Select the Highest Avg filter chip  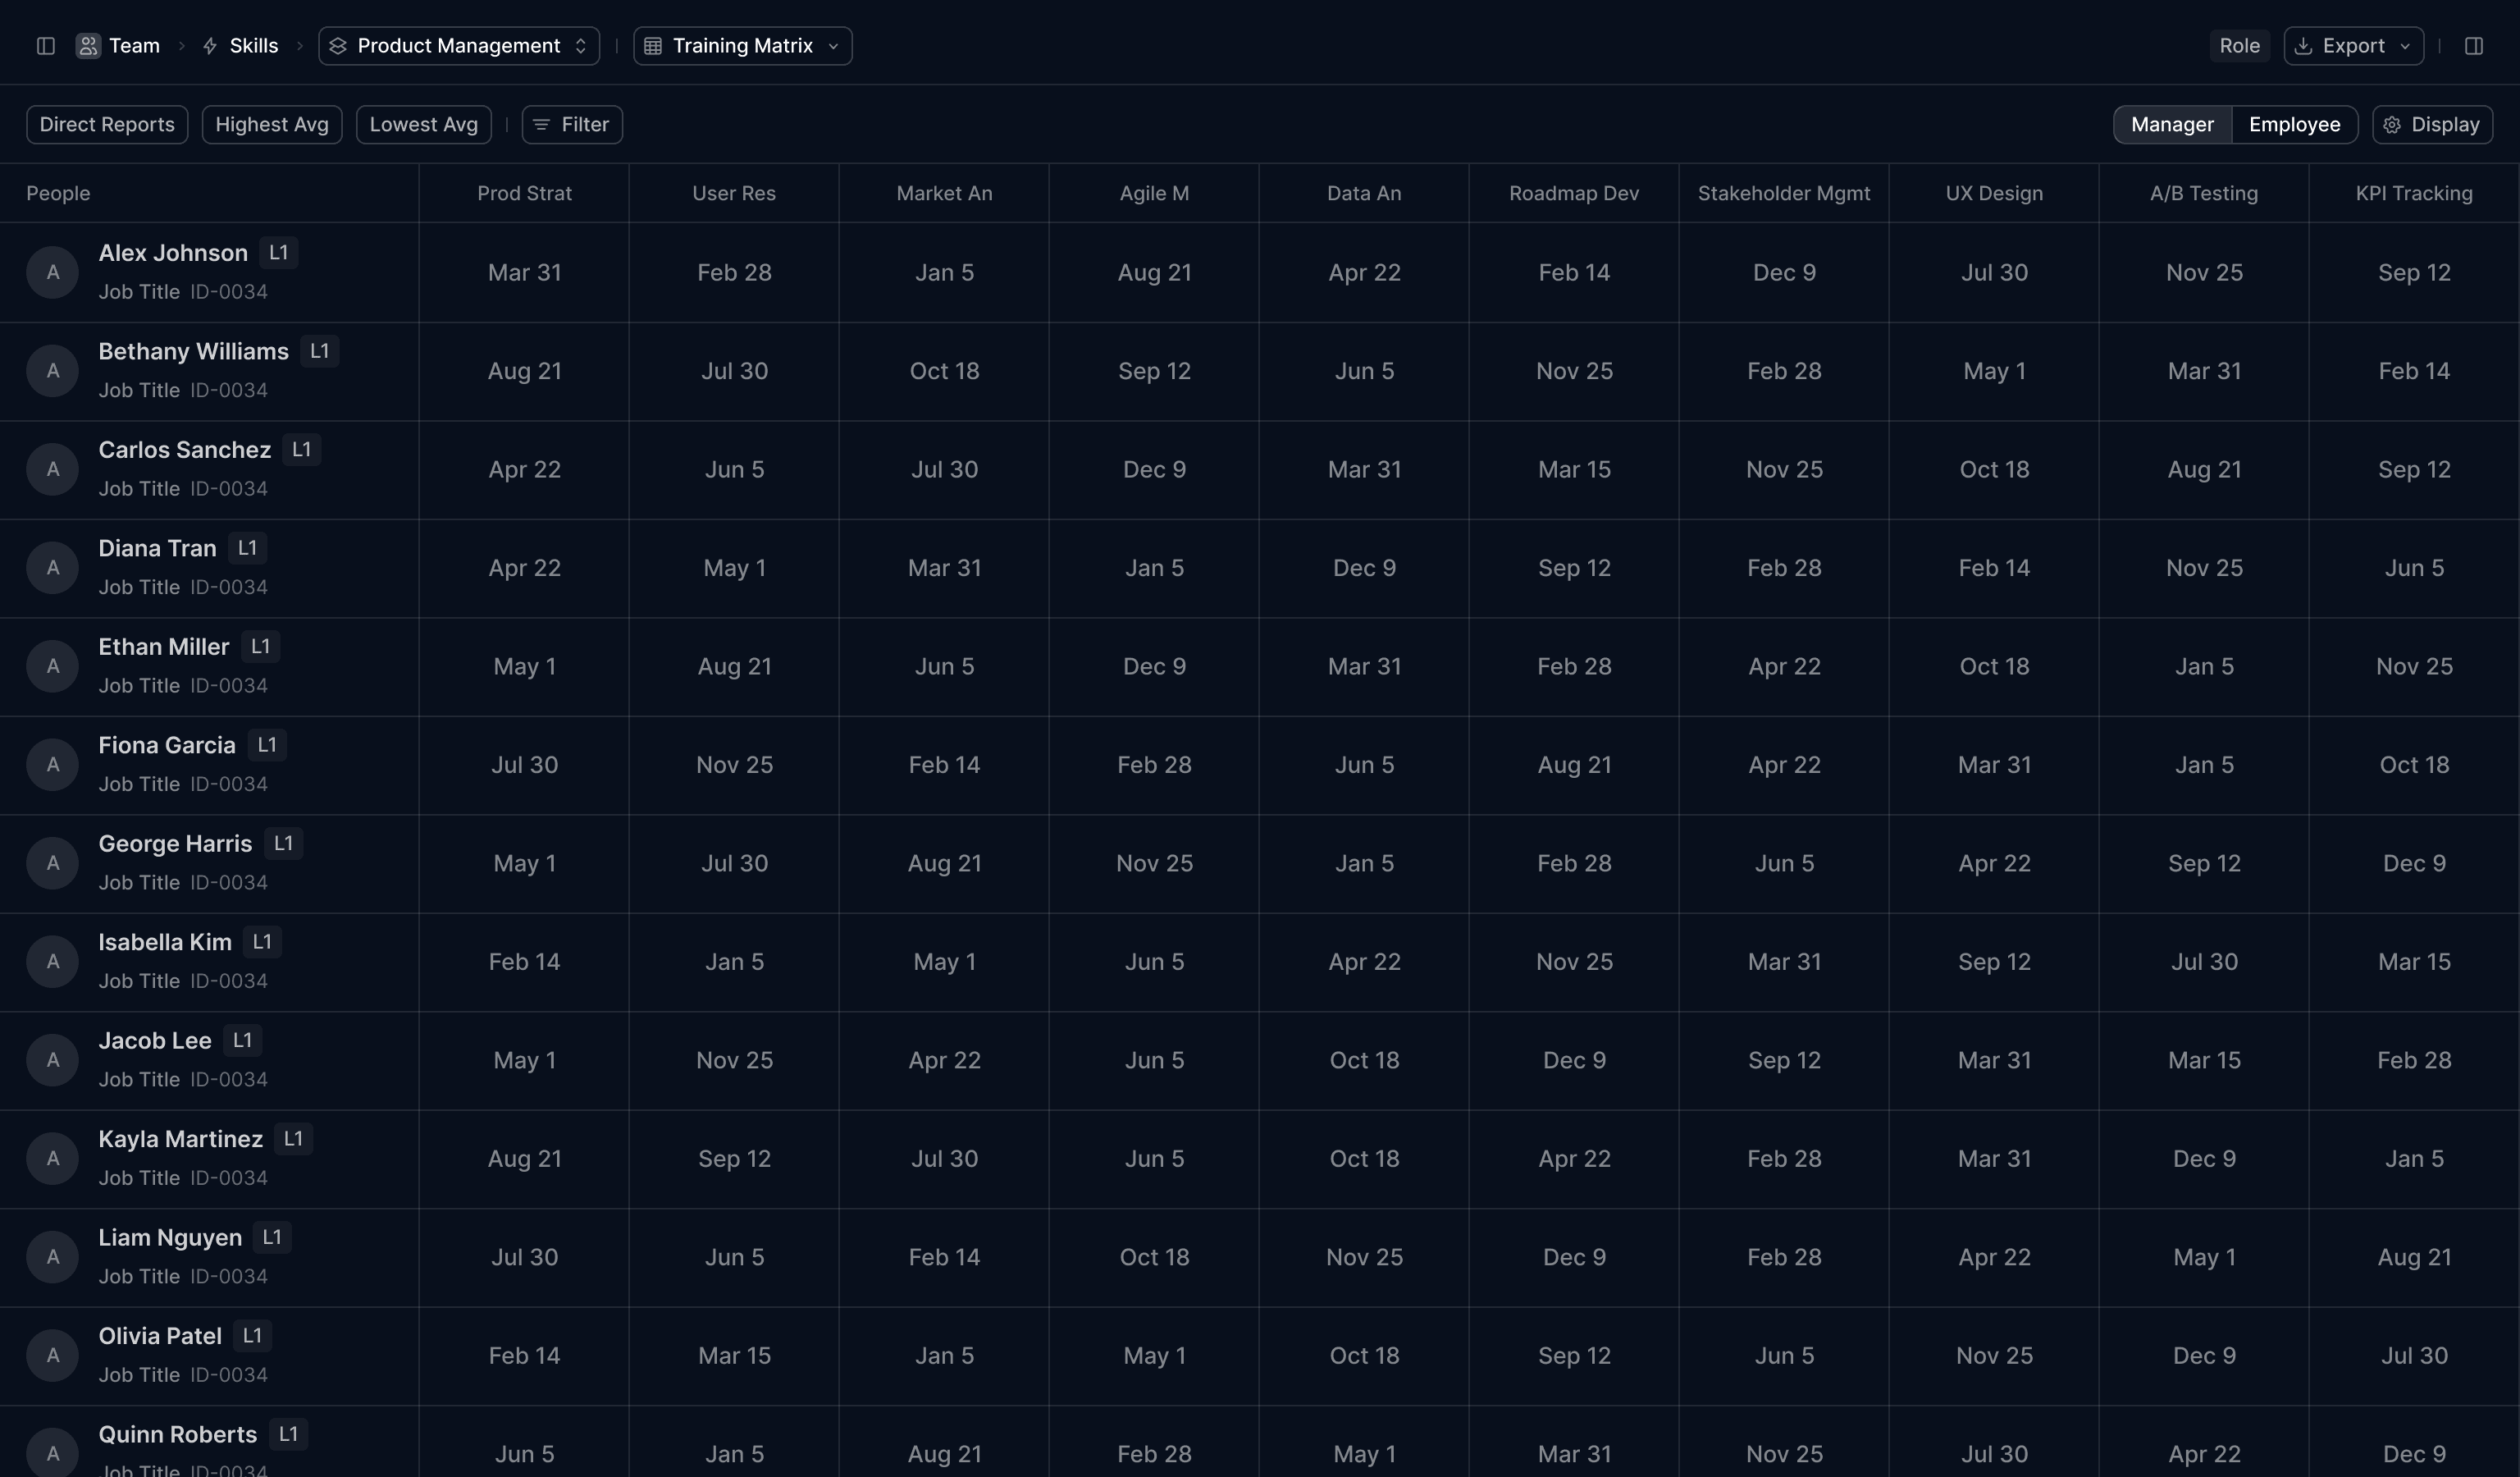[272, 125]
